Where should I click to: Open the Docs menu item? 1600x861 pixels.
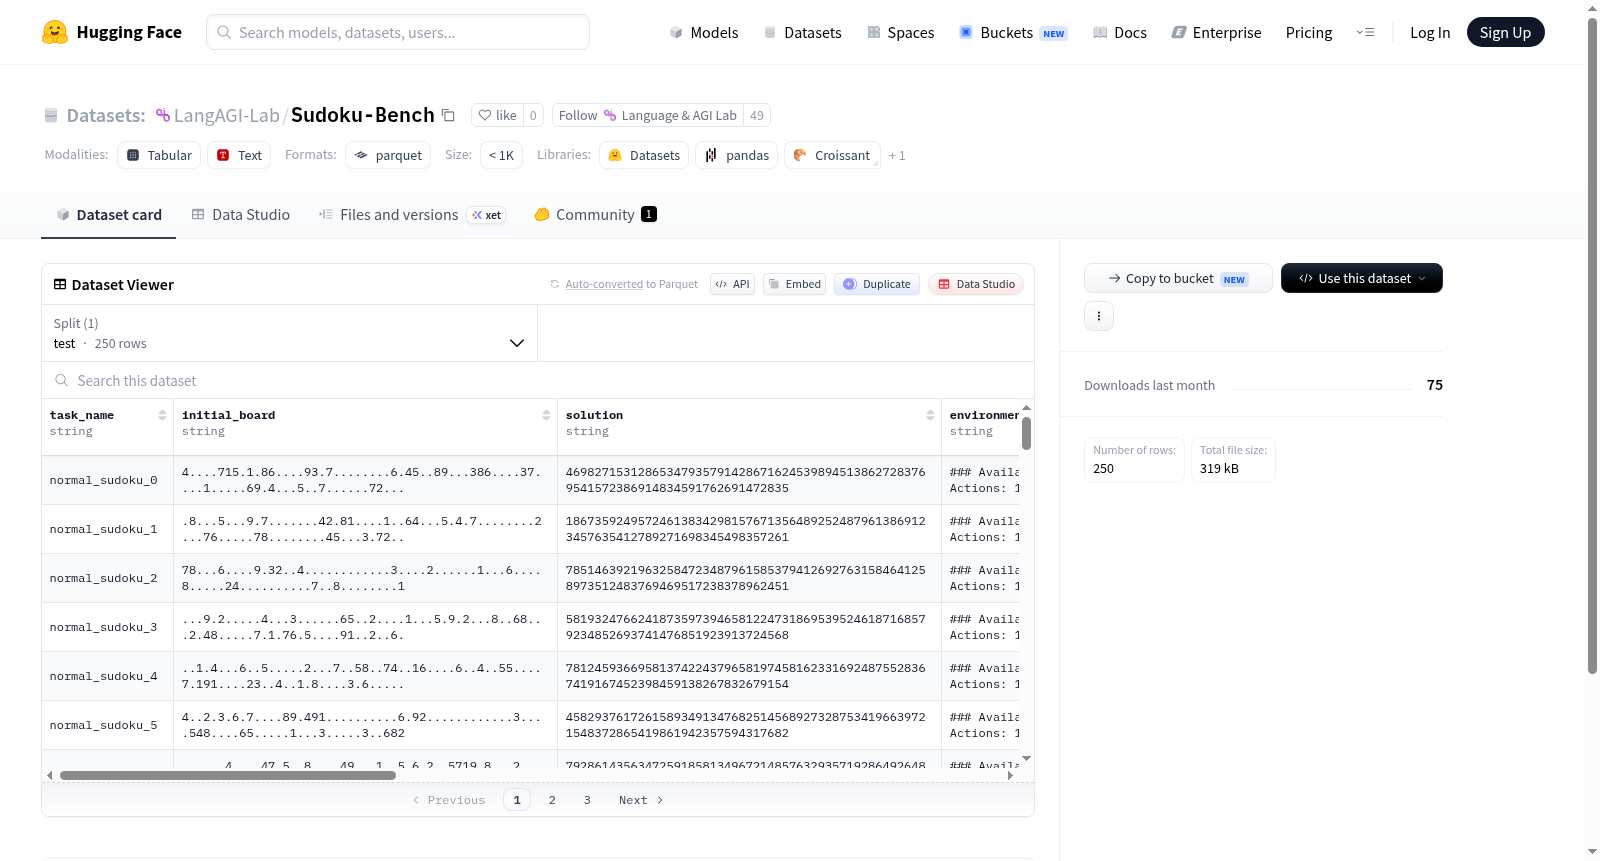[x=1120, y=33]
